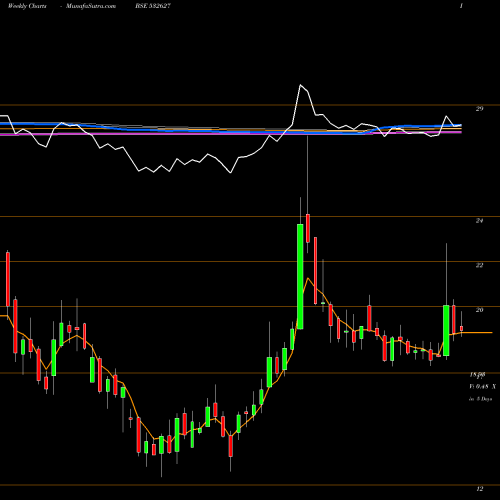Click the 'BSE 532627' symbol label

153,6
